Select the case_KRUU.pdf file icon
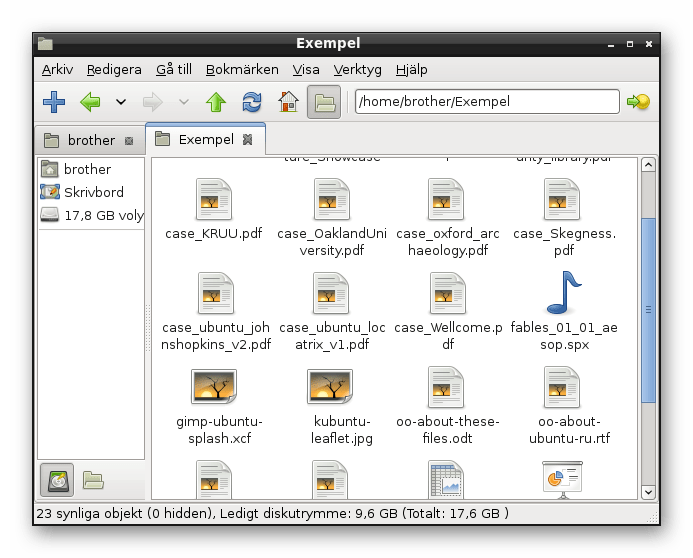Viewport: 693px width, 558px height. (x=213, y=201)
